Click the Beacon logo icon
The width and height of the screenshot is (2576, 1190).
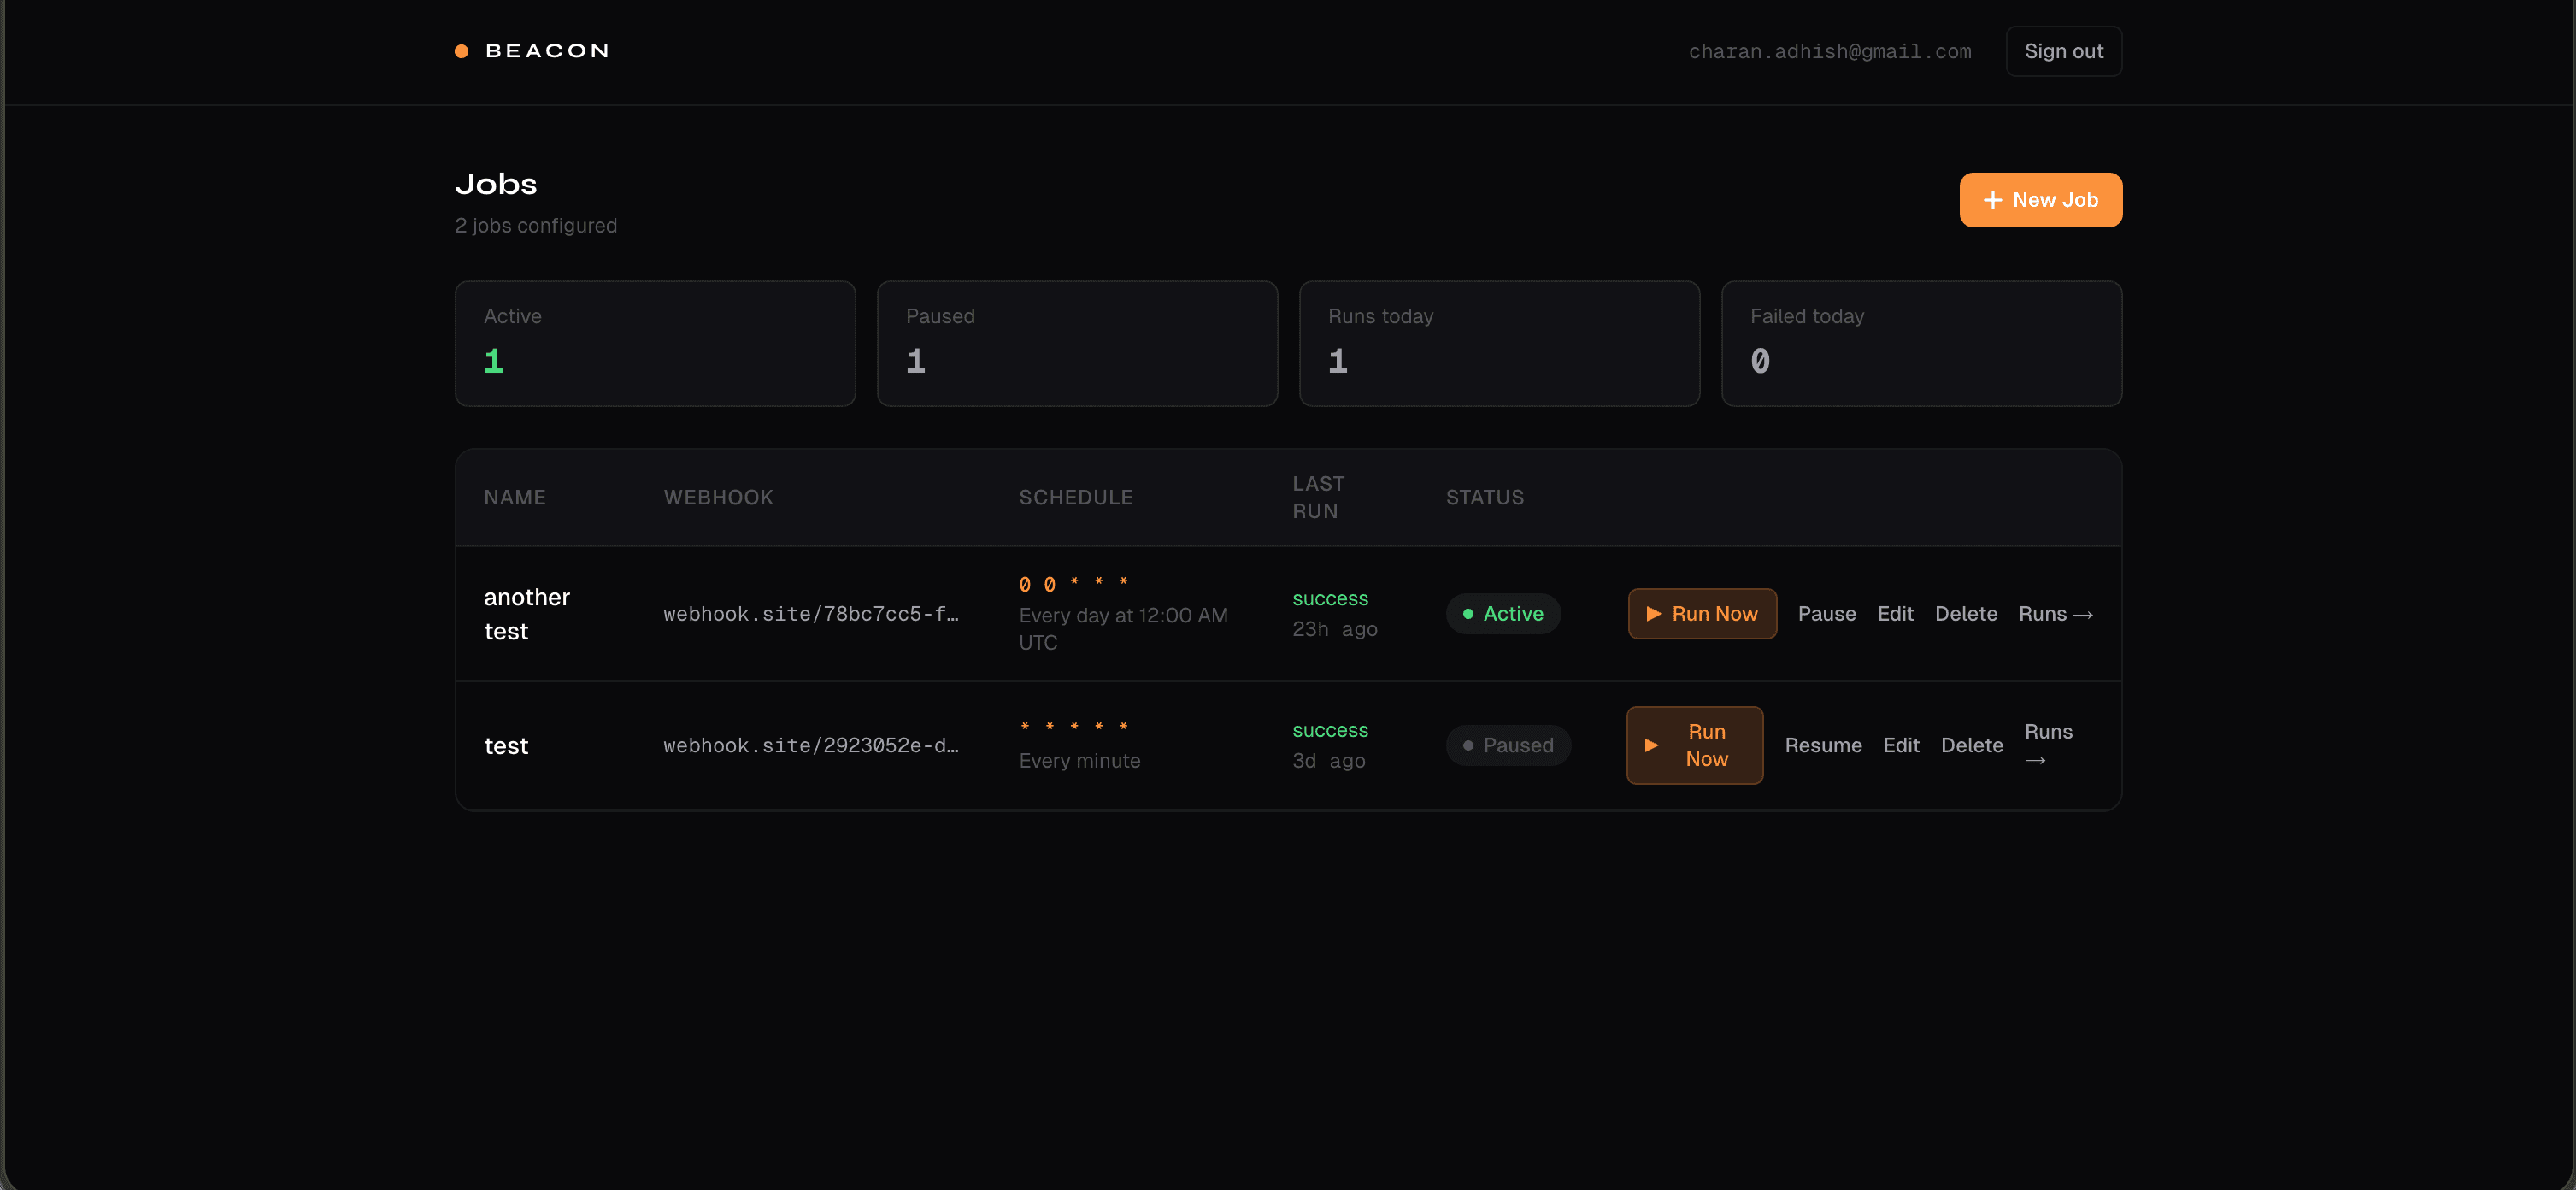[x=461, y=50]
